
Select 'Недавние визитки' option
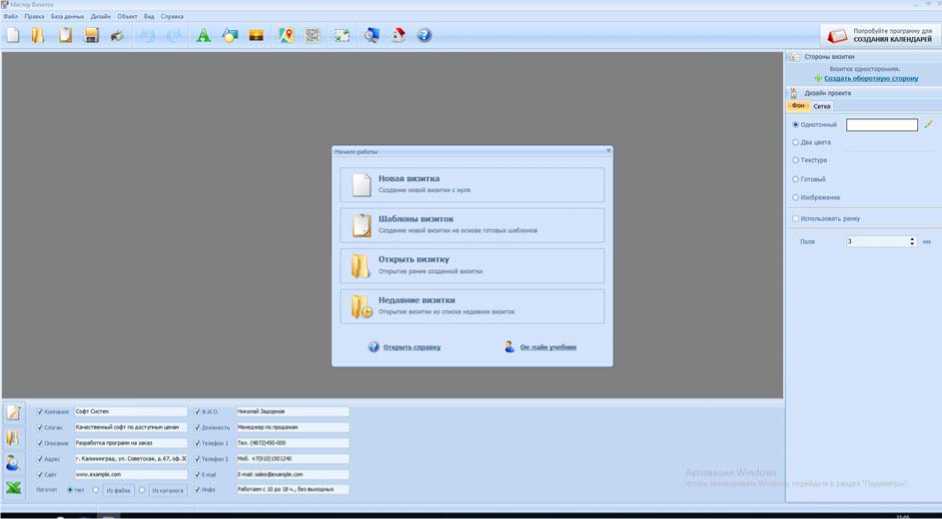[x=472, y=306]
